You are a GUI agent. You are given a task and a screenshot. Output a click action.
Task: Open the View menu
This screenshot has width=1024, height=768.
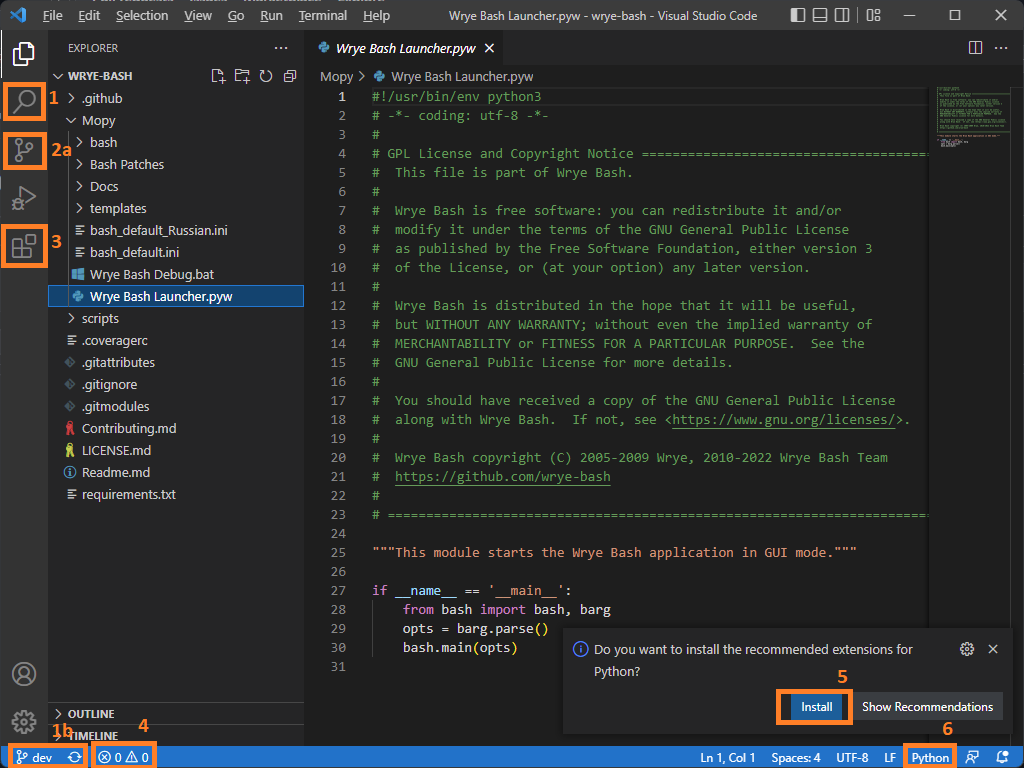click(198, 15)
